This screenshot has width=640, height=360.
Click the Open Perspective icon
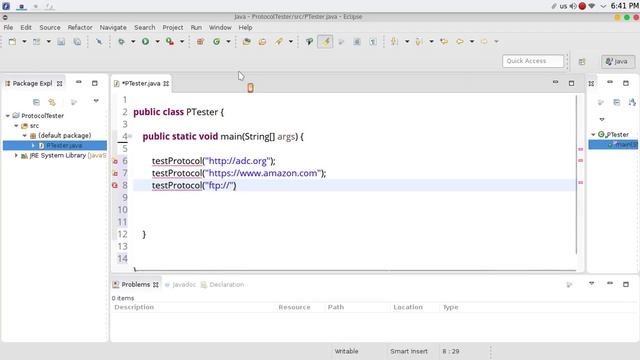click(x=582, y=62)
